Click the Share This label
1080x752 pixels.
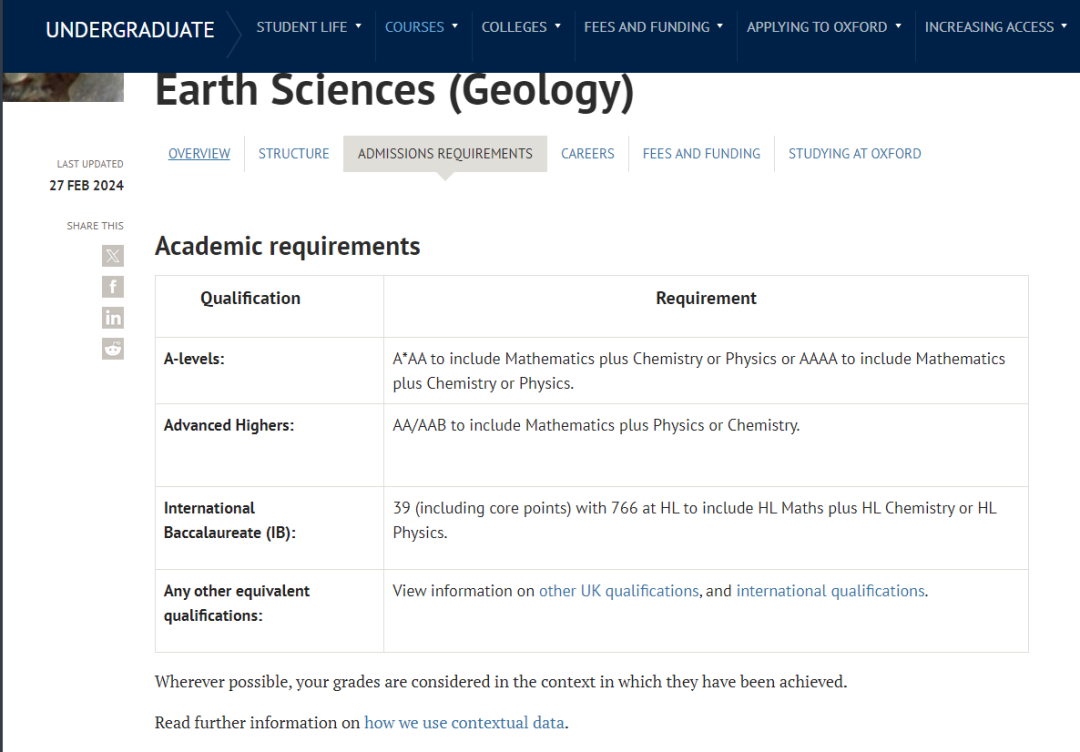click(x=95, y=226)
